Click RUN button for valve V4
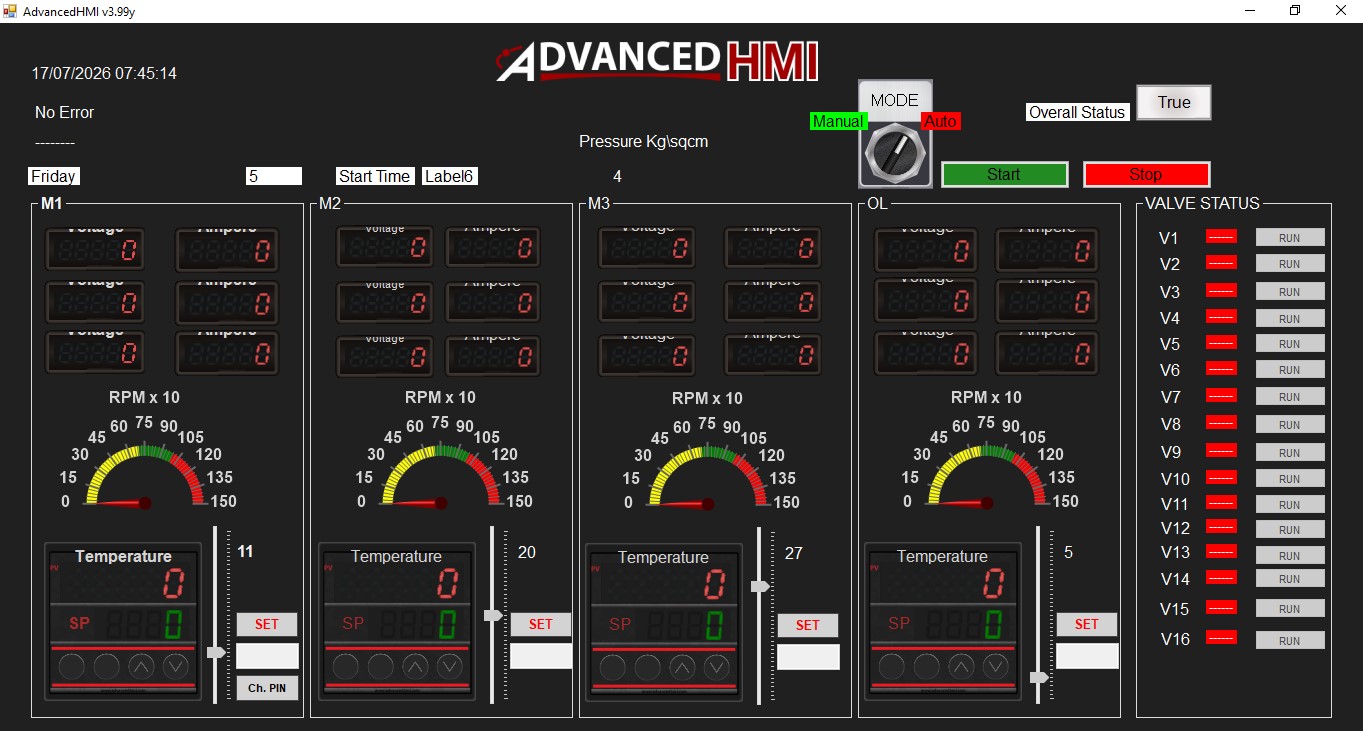1363x731 pixels. pyautogui.click(x=1290, y=318)
